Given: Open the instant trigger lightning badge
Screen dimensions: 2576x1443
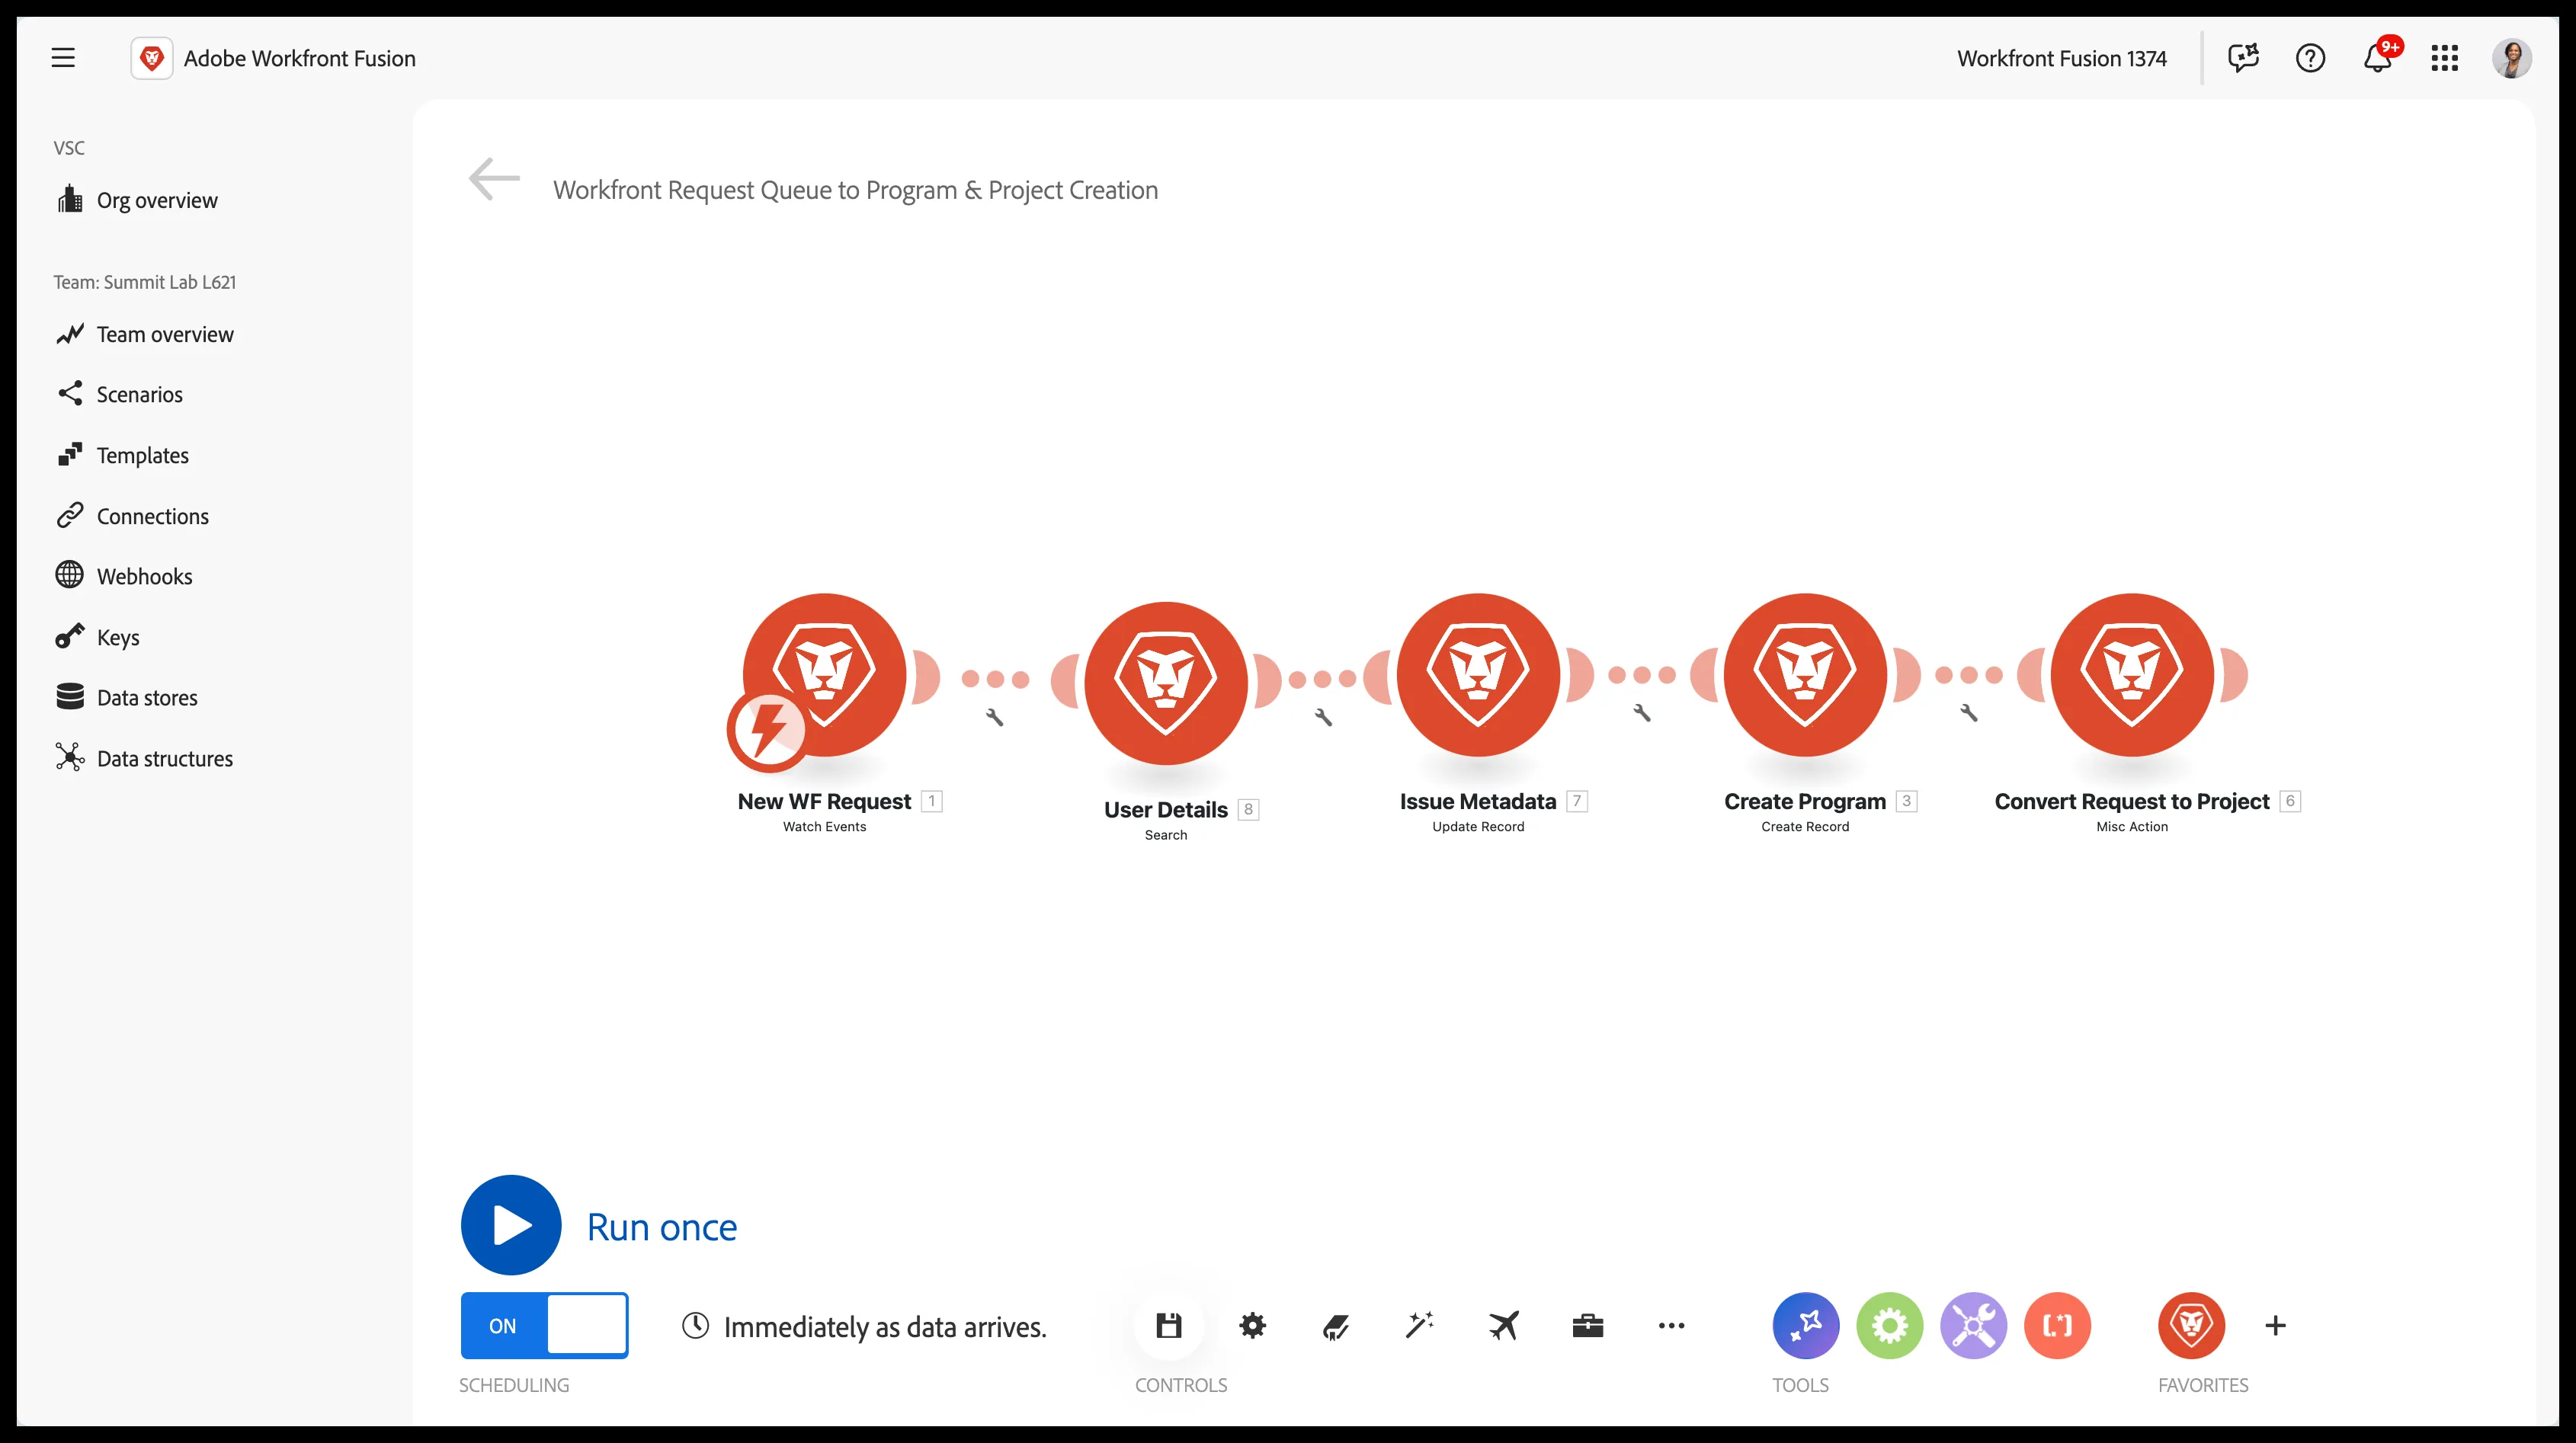Looking at the screenshot, I should pyautogui.click(x=768, y=731).
